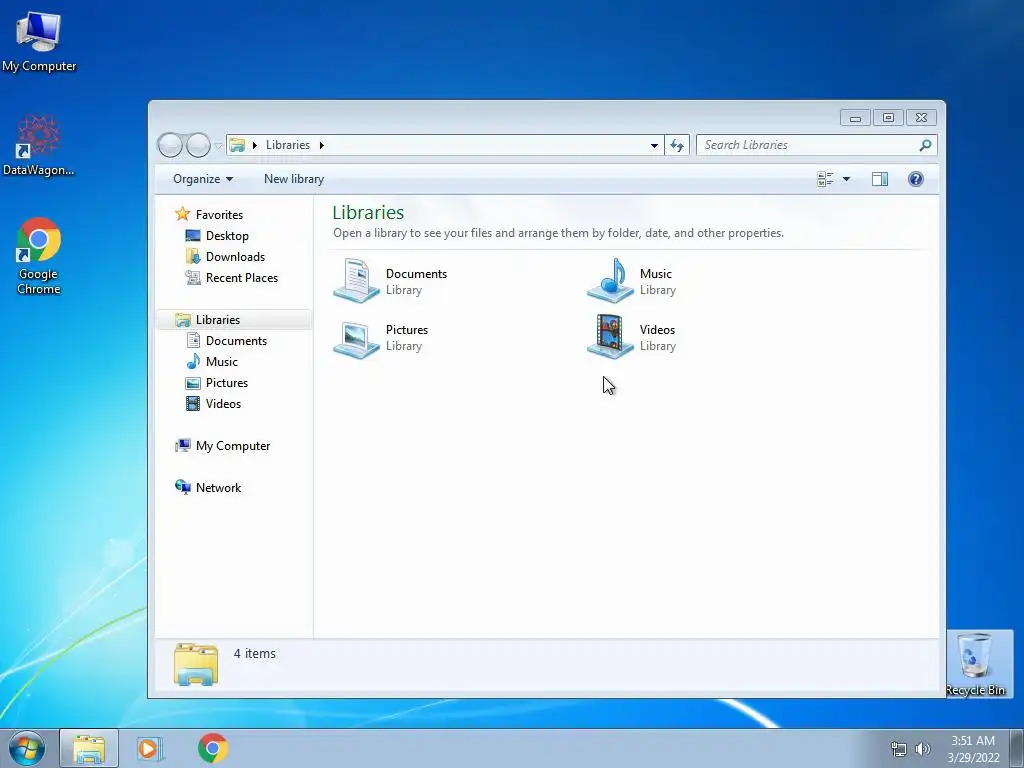
Task: Open the Organize menu
Action: [202, 179]
